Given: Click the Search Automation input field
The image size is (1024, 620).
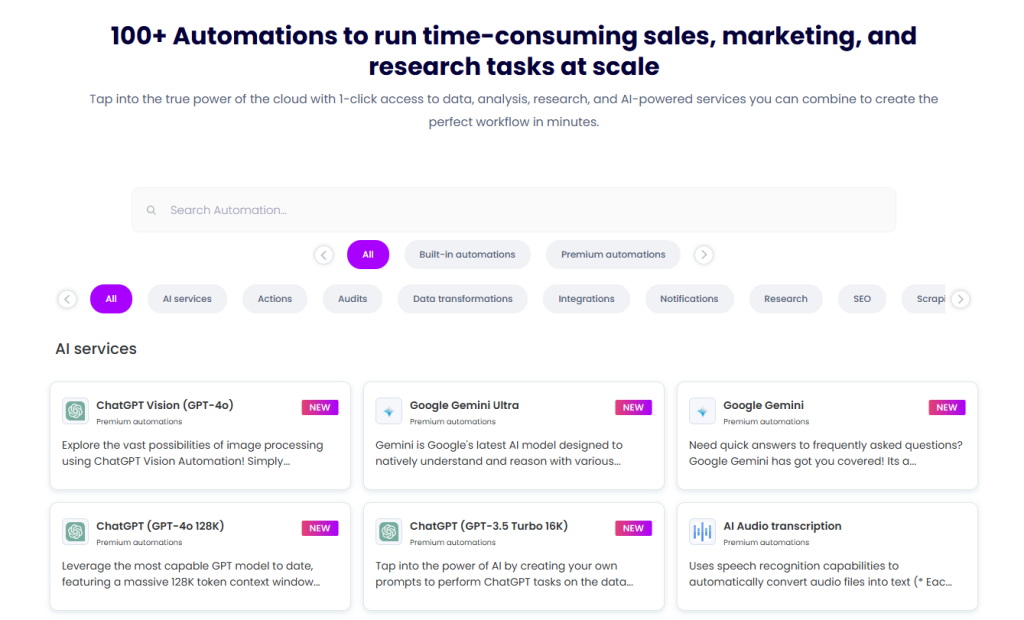Looking at the screenshot, I should tap(513, 210).
